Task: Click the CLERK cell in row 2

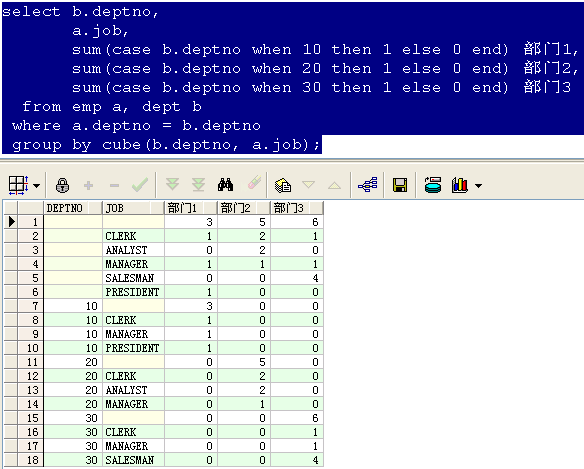Action: point(133,236)
